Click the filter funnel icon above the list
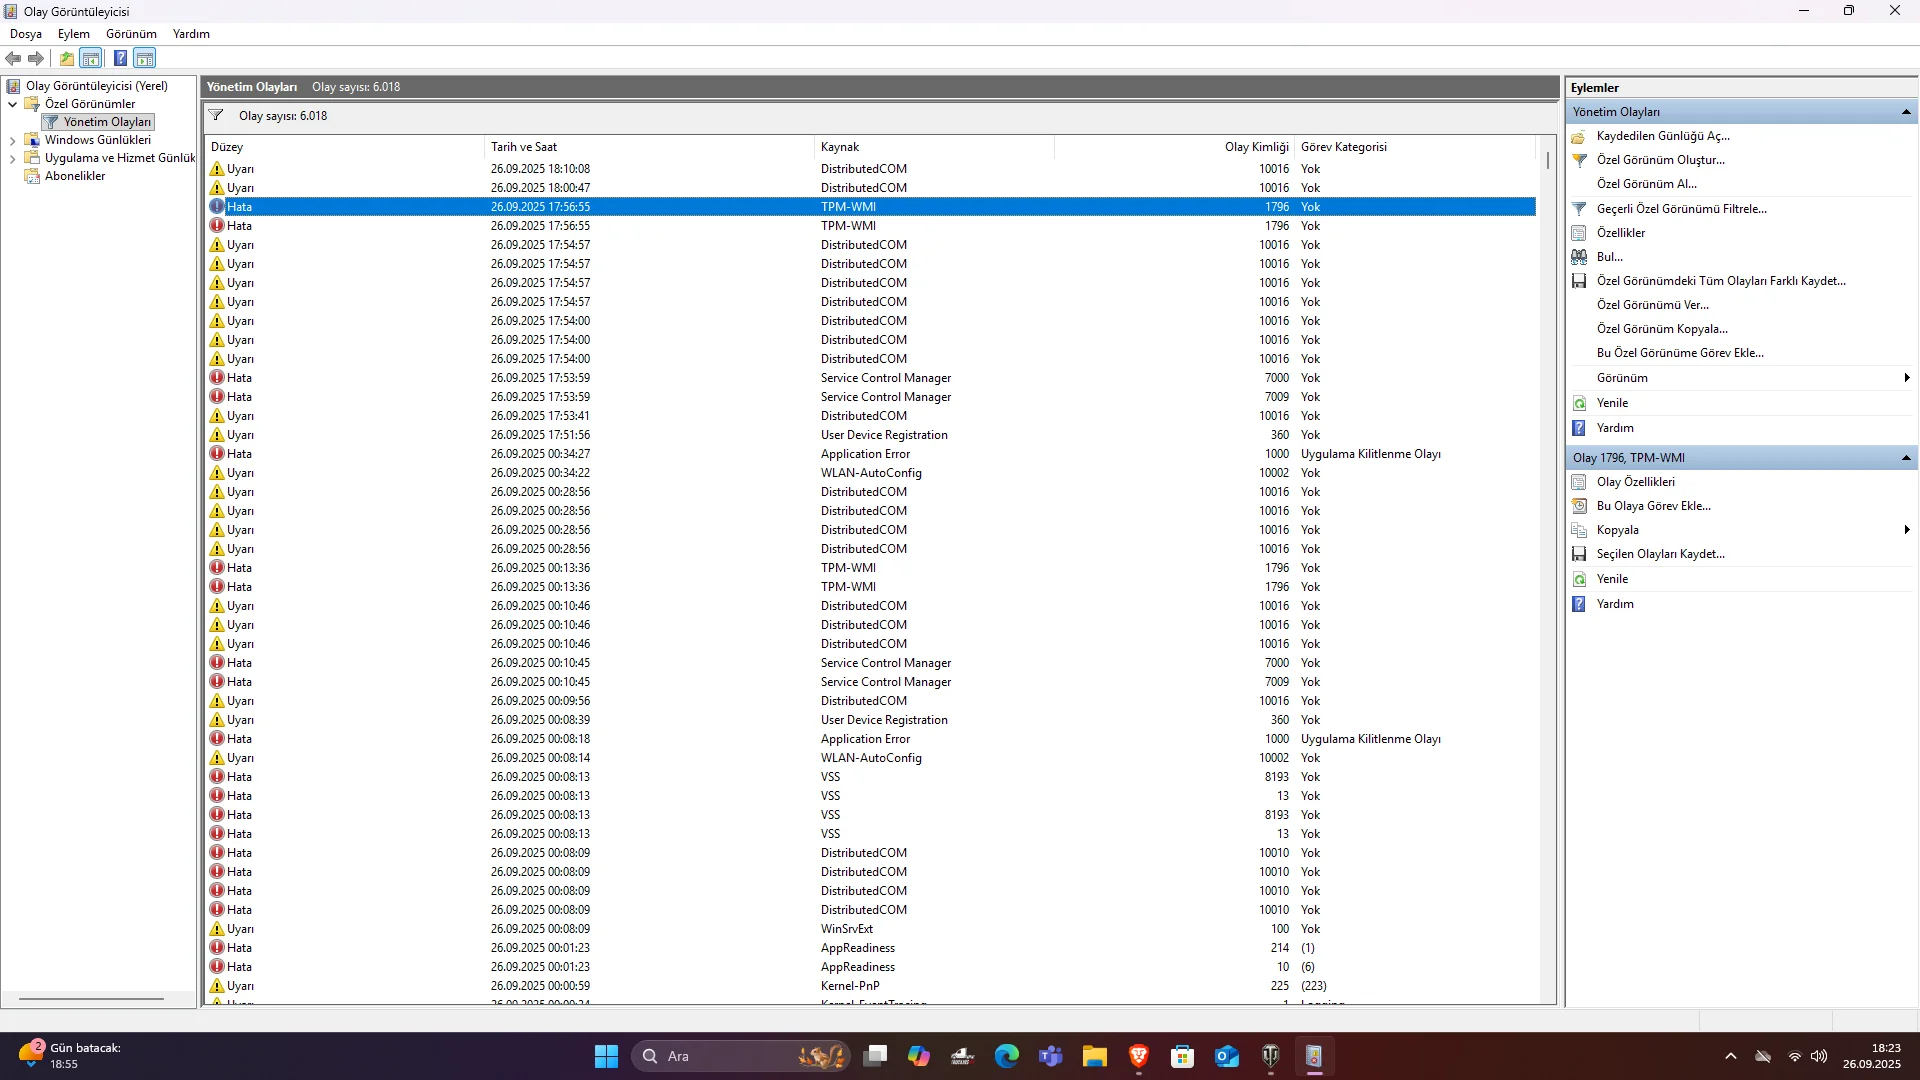This screenshot has width=1920, height=1080. pos(216,115)
